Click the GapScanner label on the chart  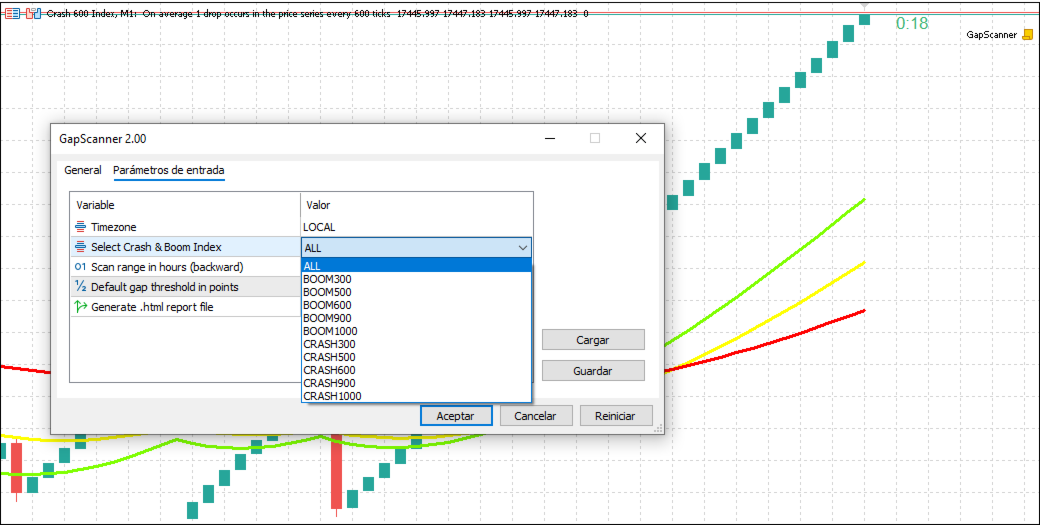click(x=992, y=34)
